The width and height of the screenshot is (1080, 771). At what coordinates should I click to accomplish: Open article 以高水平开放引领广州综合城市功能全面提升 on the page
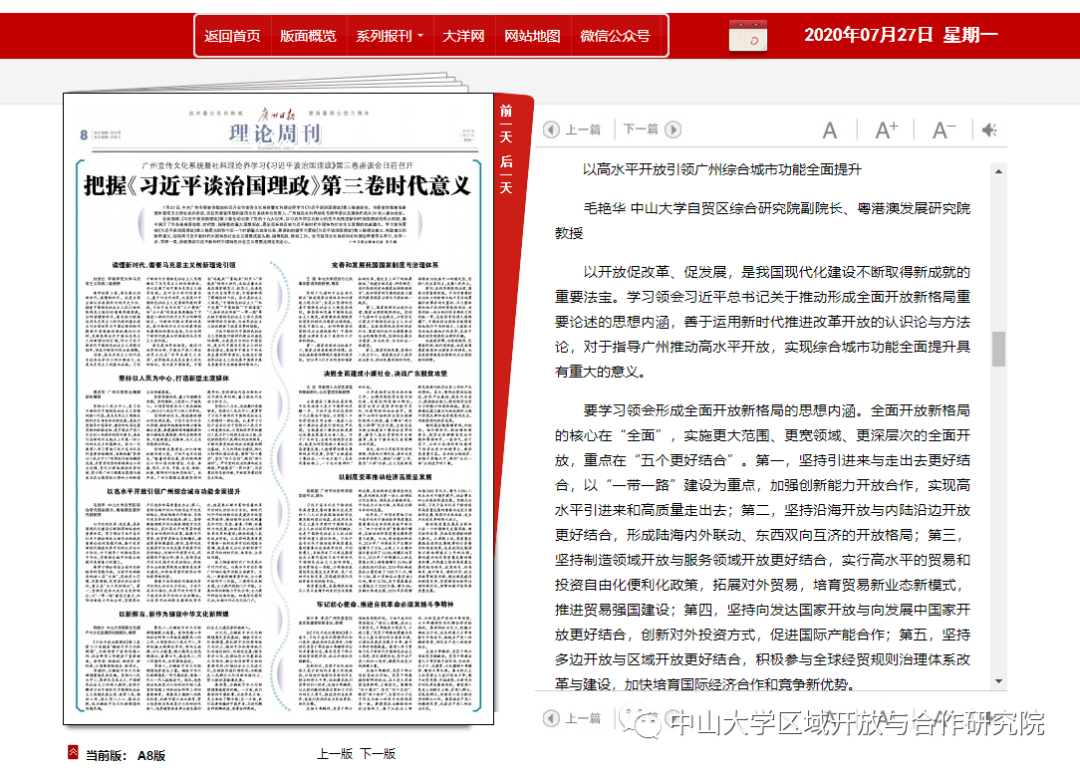pos(174,492)
